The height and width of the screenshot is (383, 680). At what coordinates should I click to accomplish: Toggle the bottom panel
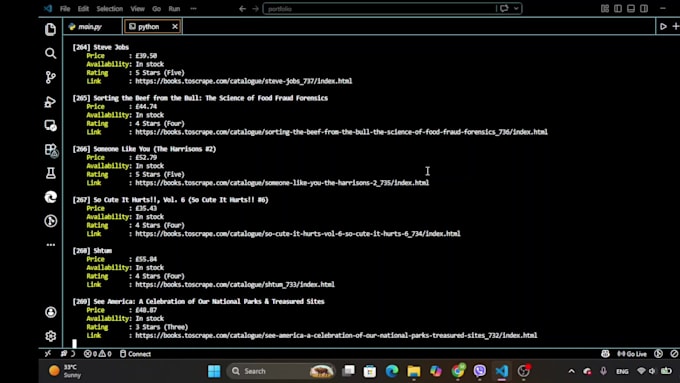coord(631,9)
